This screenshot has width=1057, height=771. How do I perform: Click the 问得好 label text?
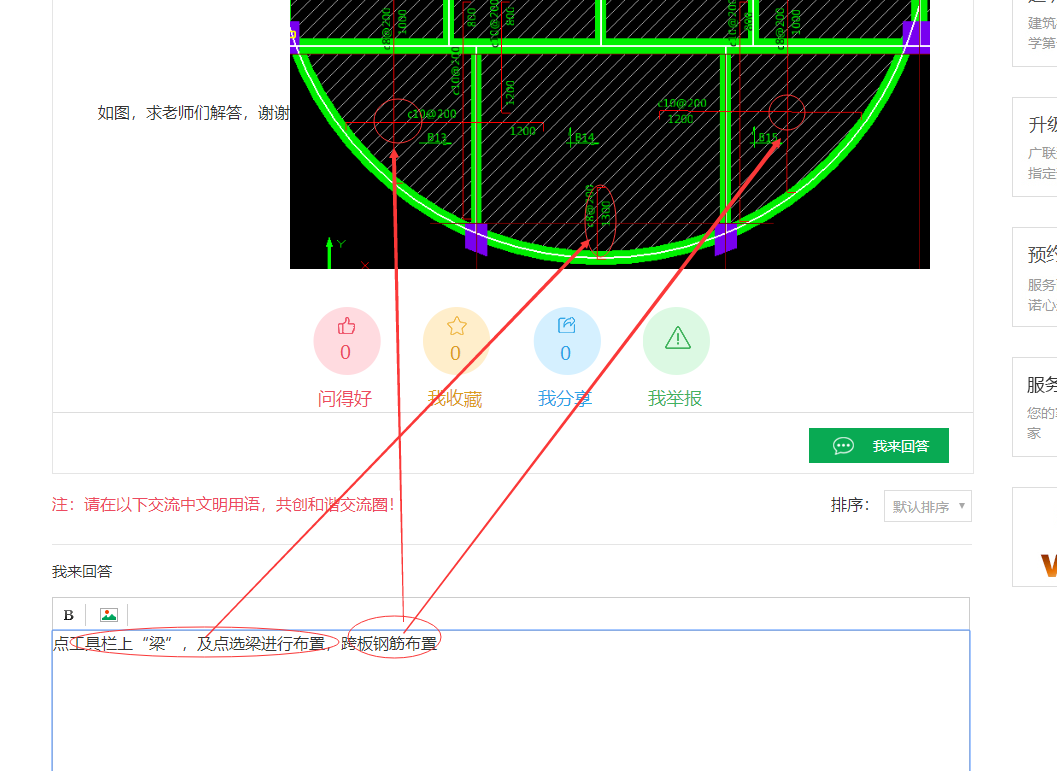[344, 398]
